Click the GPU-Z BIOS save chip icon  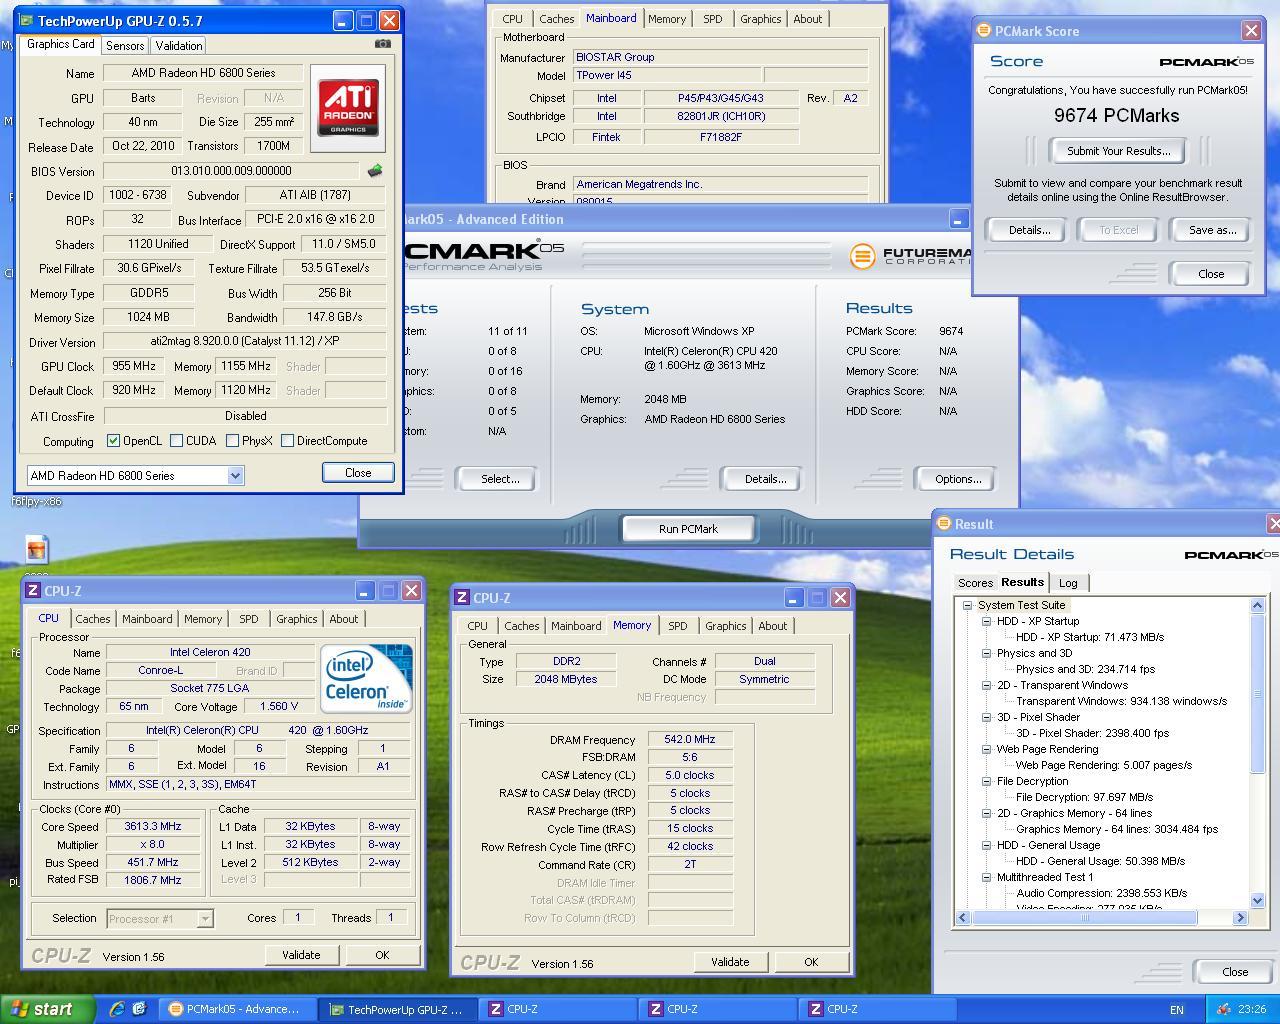click(375, 171)
